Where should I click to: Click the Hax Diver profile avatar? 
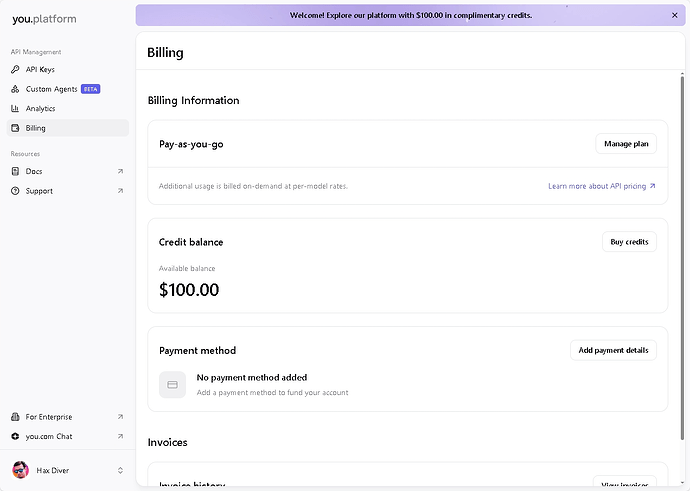pyautogui.click(x=20, y=470)
